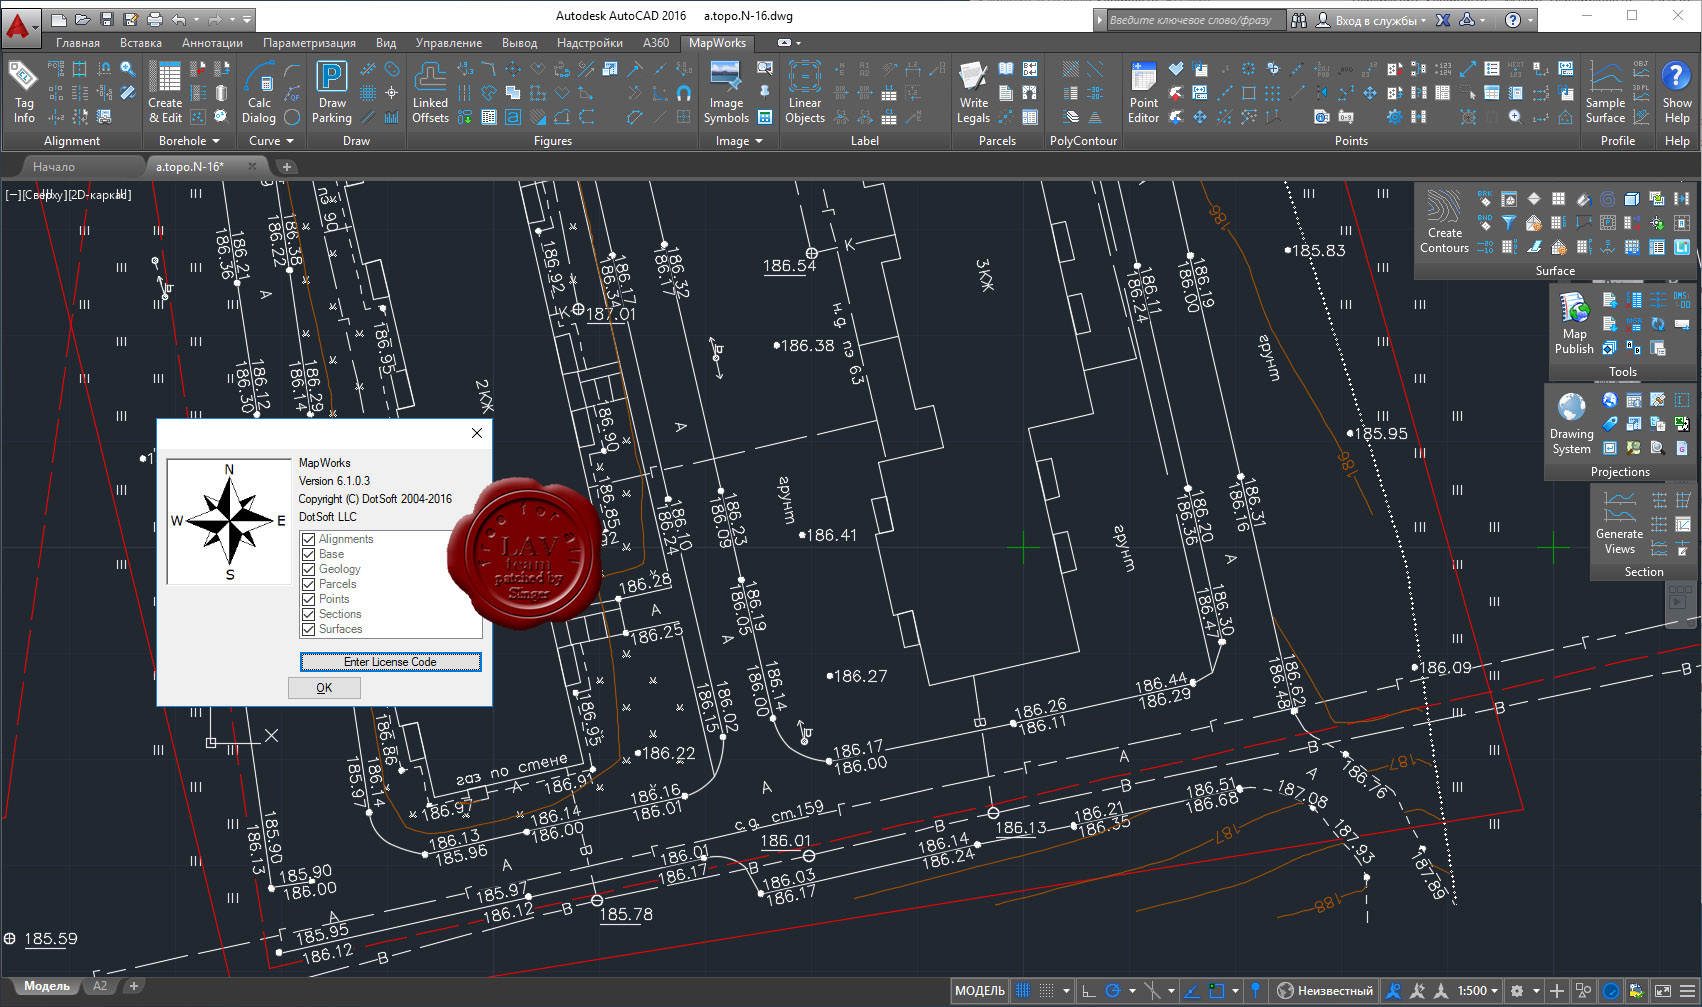
Task: Open the Сверху view control label
Action: pos(47,195)
